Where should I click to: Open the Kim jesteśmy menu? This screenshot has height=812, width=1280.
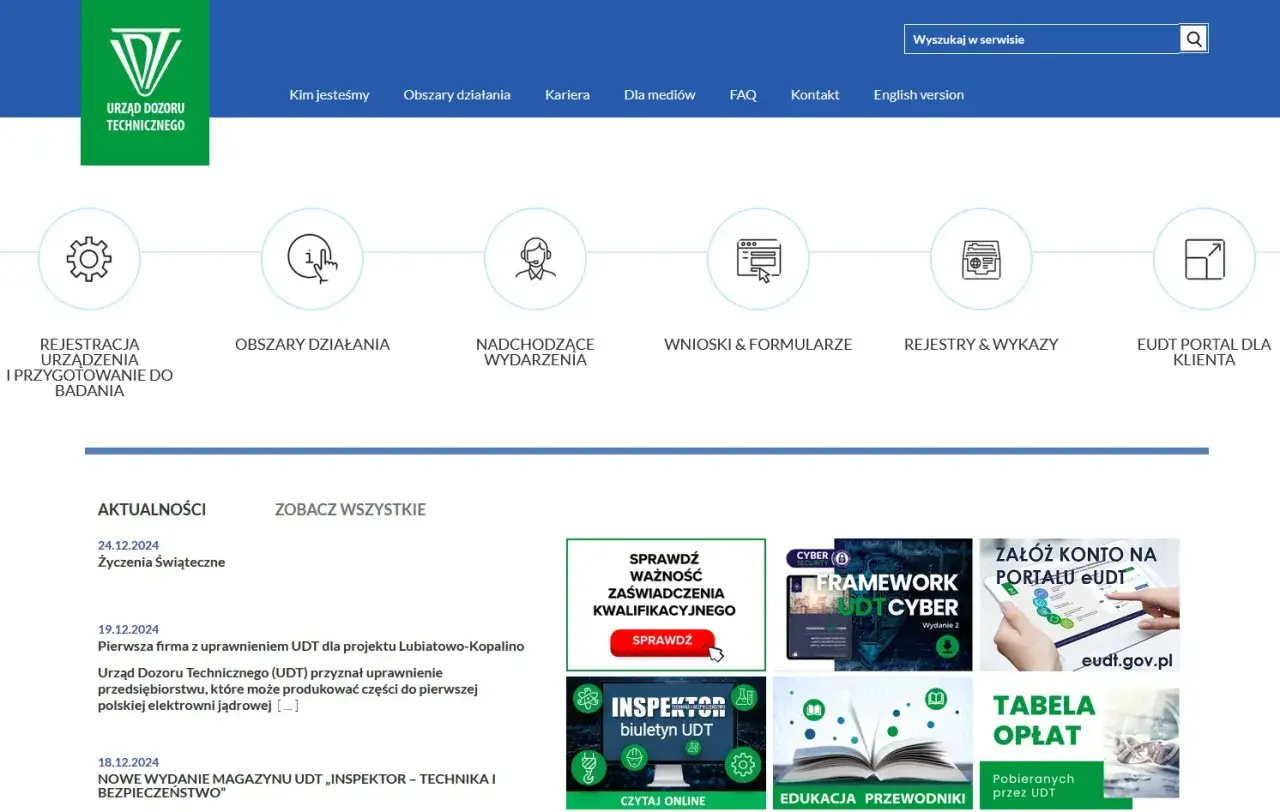pos(329,95)
